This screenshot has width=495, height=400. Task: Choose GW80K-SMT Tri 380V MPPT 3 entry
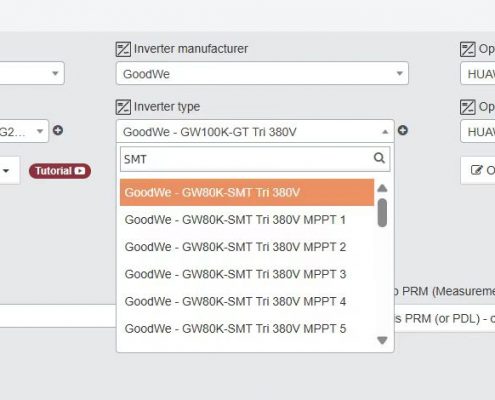[x=247, y=274]
